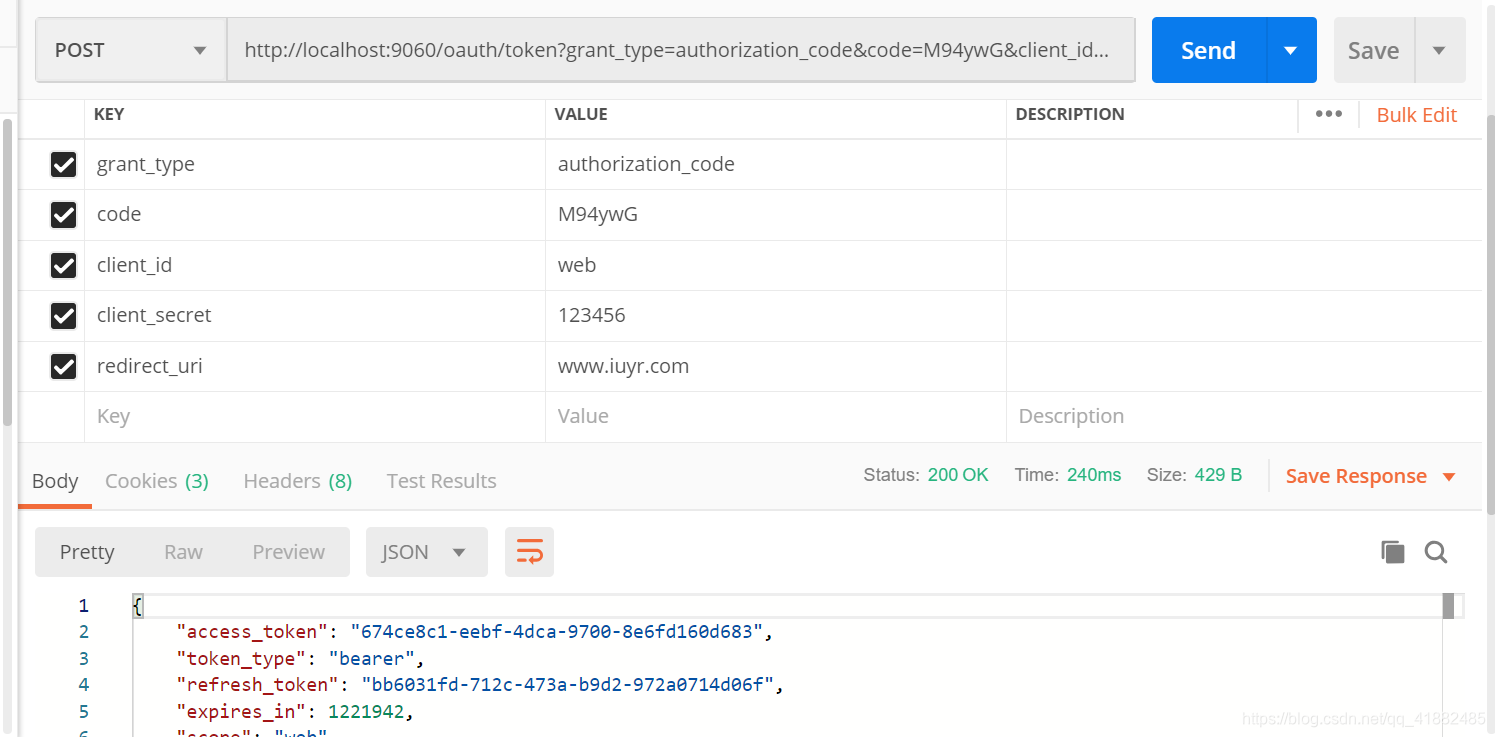Click the request URL field
This screenshot has height=737, width=1495.
(681, 50)
